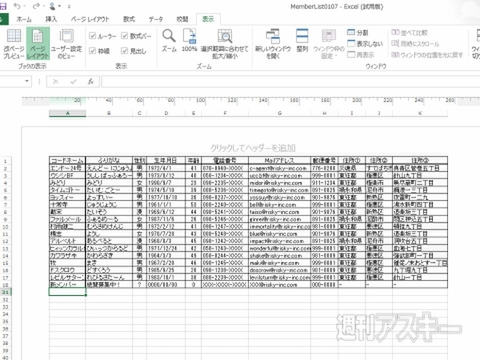The image size is (480, 360).
Task: Toggle the ルーラー checkbox
Action: pos(103,36)
